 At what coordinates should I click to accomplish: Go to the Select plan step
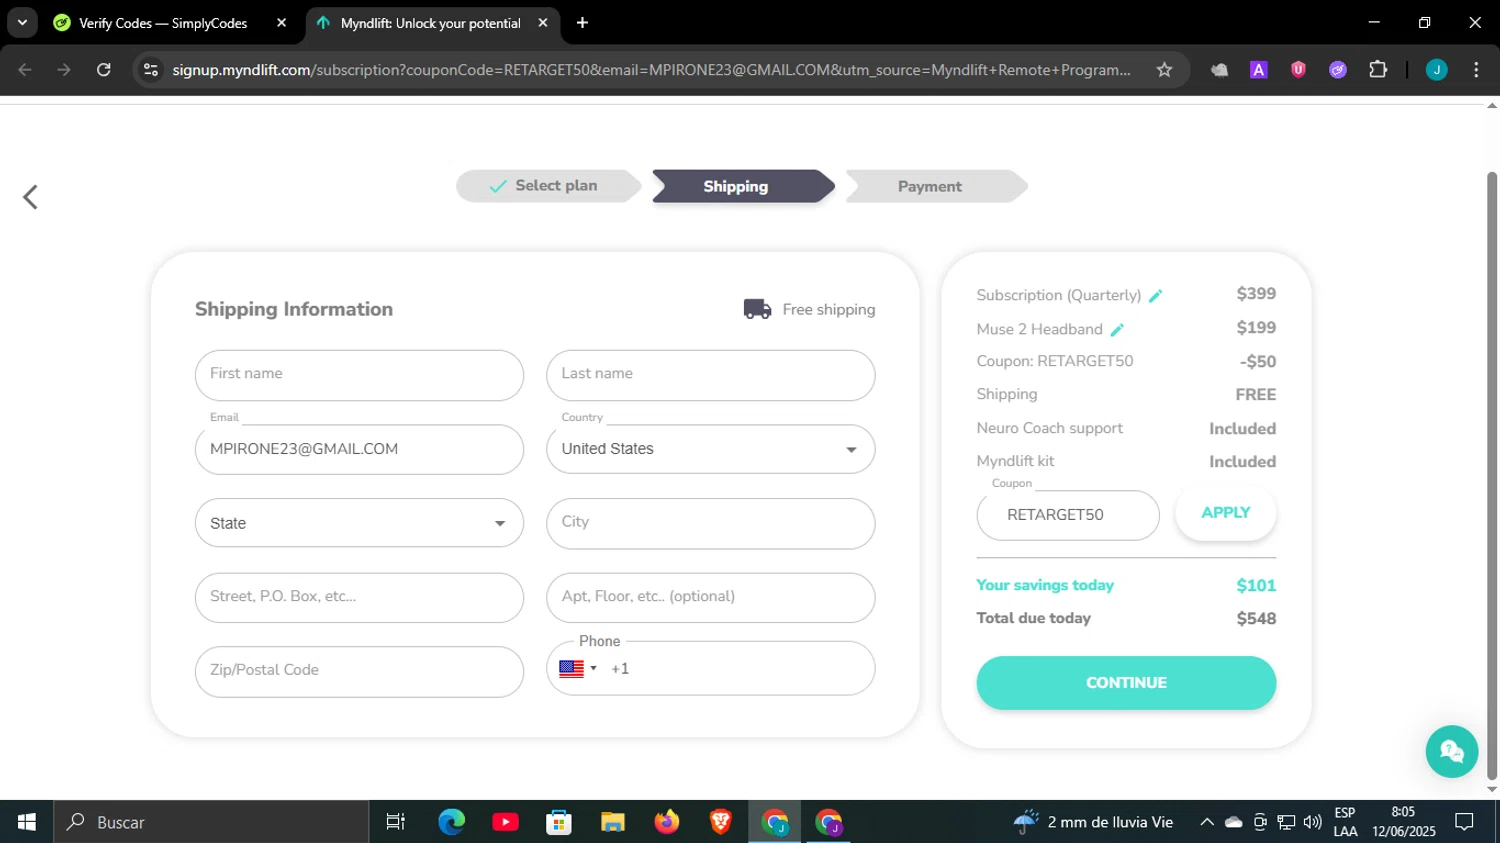[547, 186]
